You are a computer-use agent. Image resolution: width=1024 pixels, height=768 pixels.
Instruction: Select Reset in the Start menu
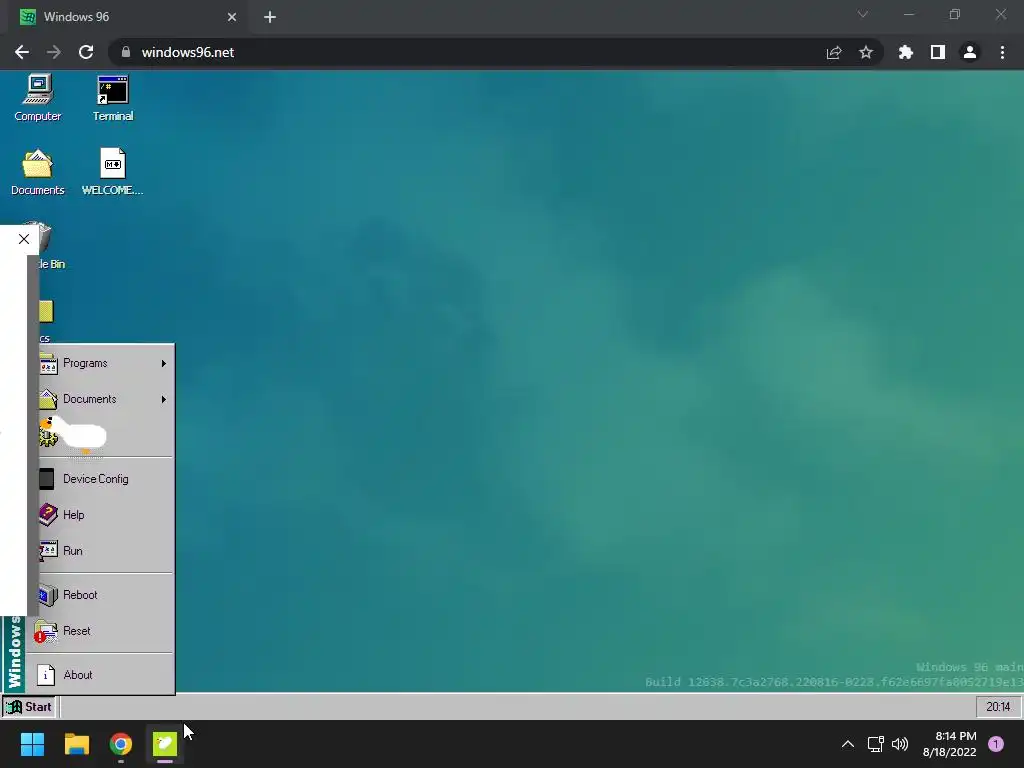tap(101, 631)
